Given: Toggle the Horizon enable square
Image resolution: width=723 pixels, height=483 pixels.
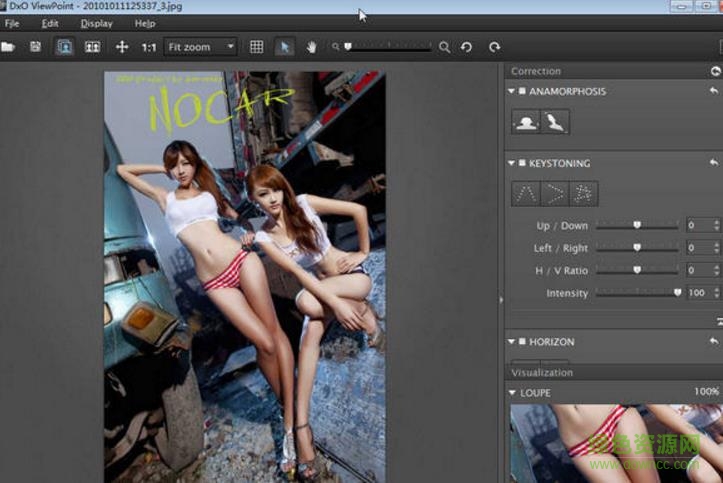Looking at the screenshot, I should coord(522,342).
